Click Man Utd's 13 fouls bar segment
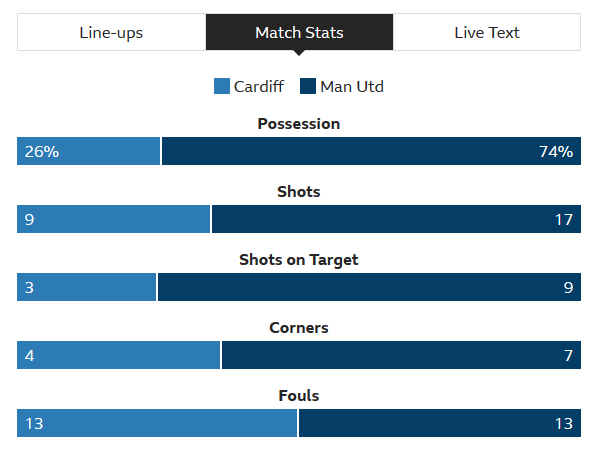 coord(440,423)
